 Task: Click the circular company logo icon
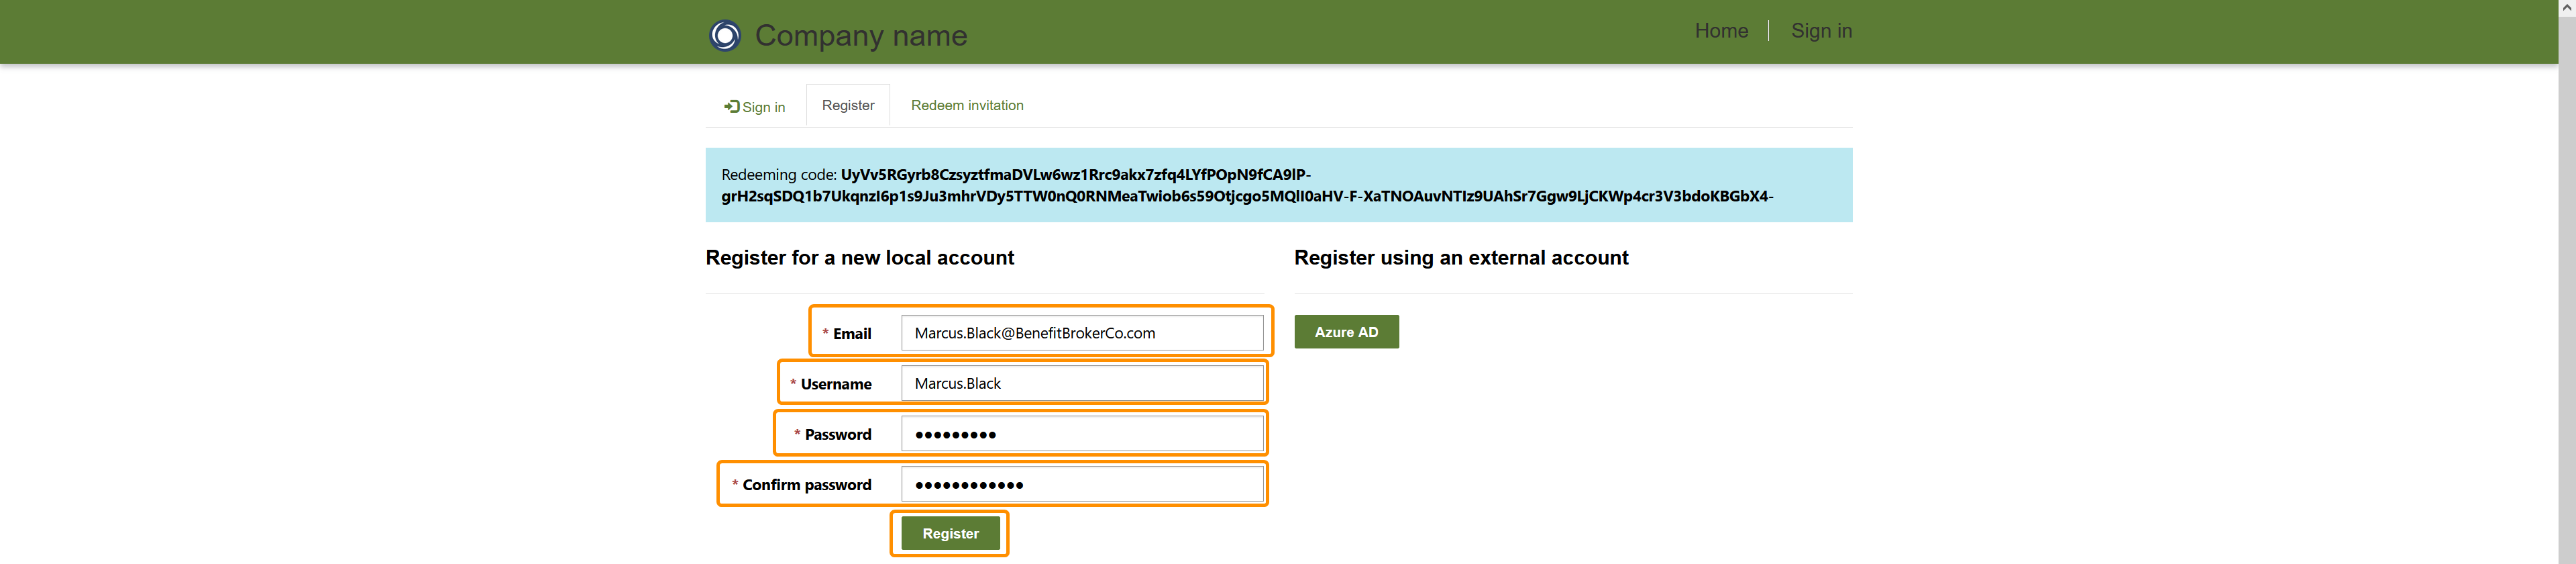pyautogui.click(x=725, y=35)
